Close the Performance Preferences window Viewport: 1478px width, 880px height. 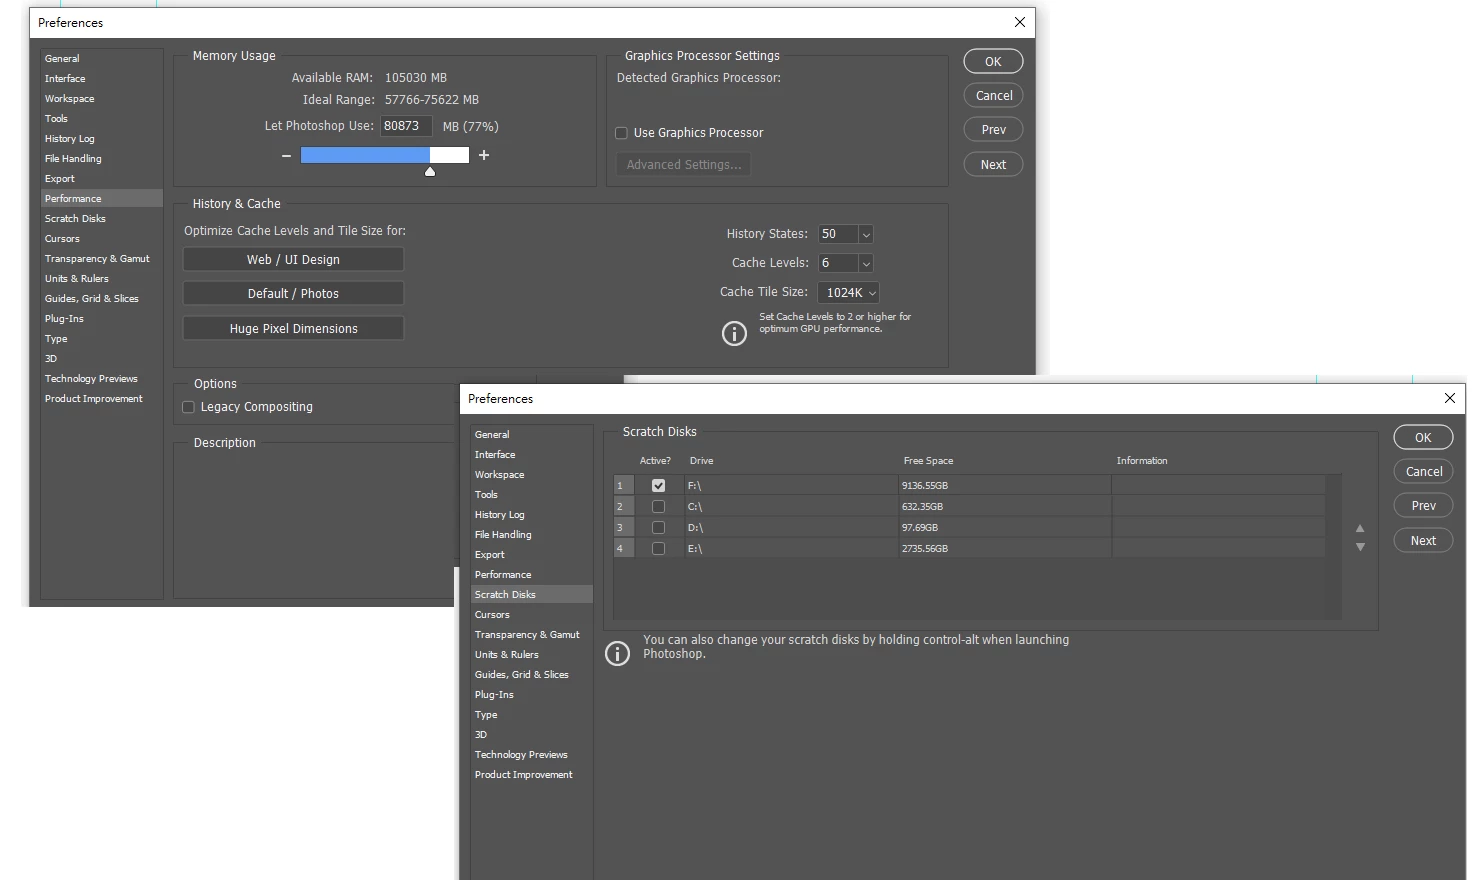[1019, 22]
